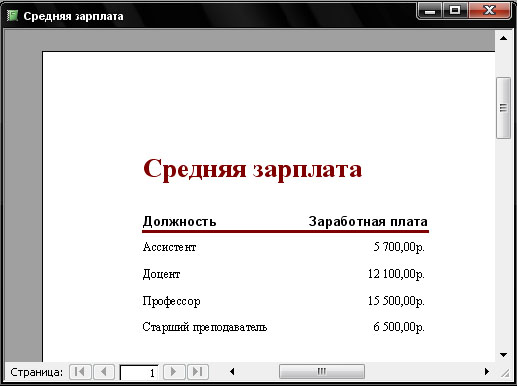The width and height of the screenshot is (517, 386).
Task: Click the 5 700,00р. salary value
Action: tap(399, 247)
